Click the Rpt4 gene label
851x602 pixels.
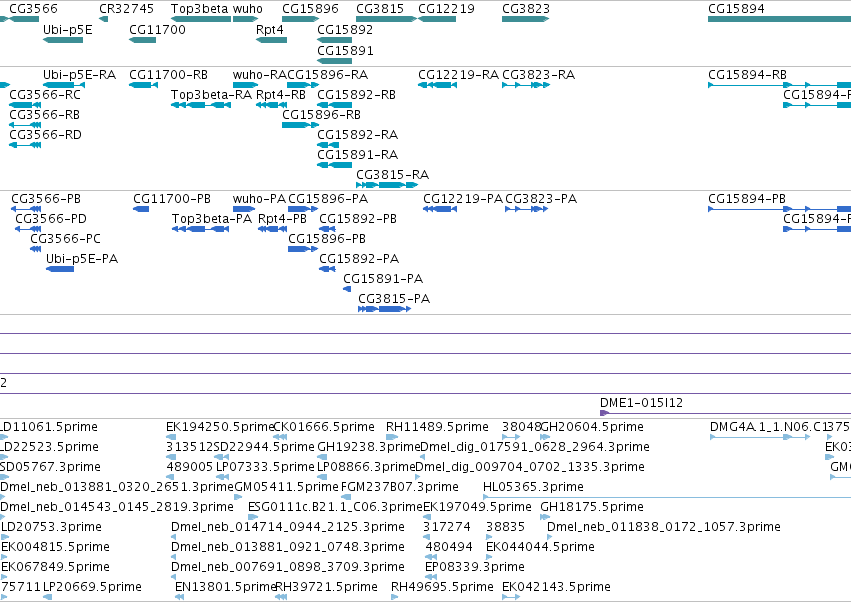coord(270,30)
